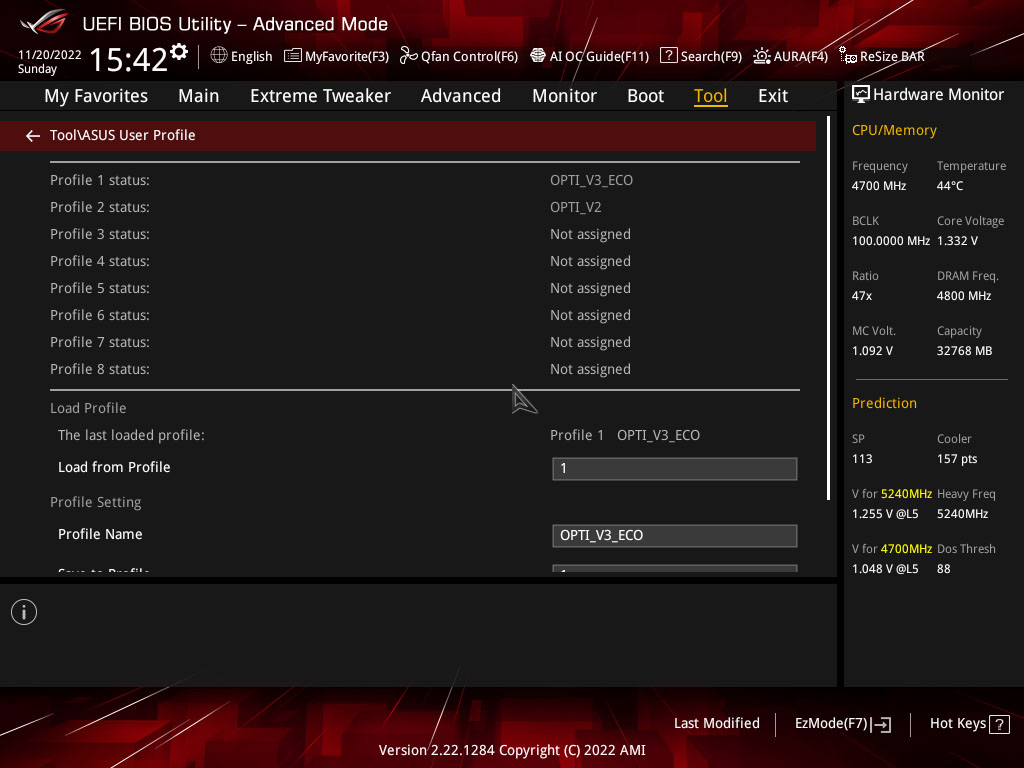Open Last Modified settings list

click(x=716, y=723)
